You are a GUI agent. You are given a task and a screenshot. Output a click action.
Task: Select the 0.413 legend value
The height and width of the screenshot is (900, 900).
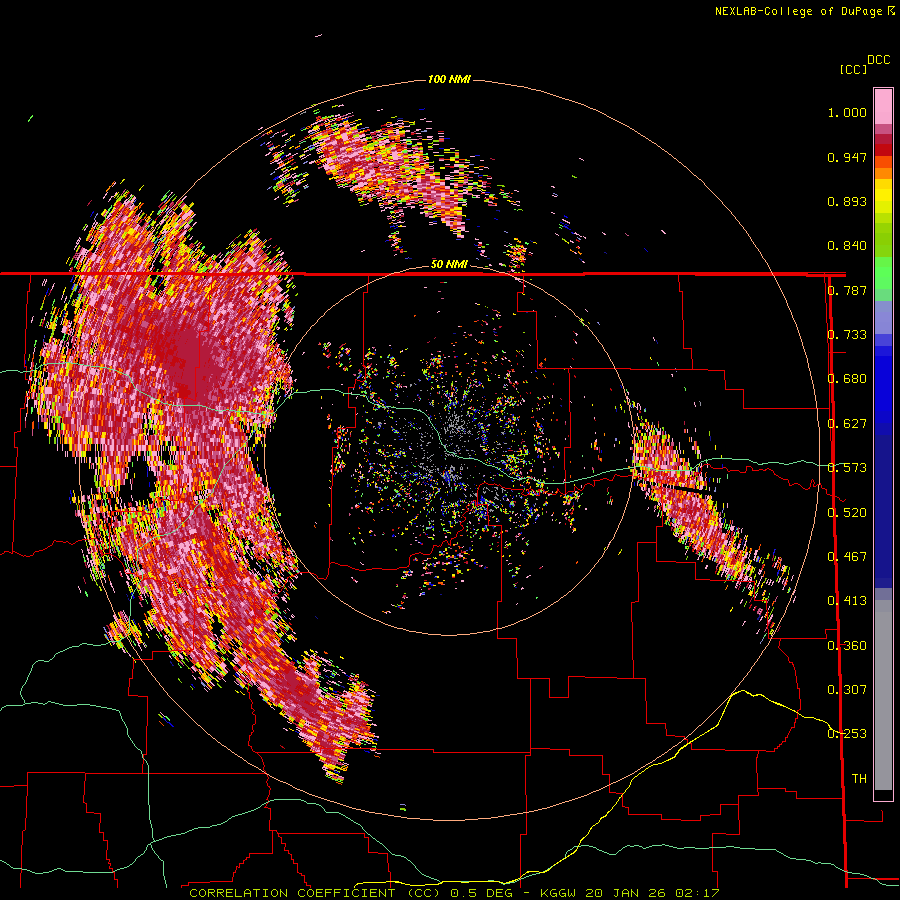point(847,601)
